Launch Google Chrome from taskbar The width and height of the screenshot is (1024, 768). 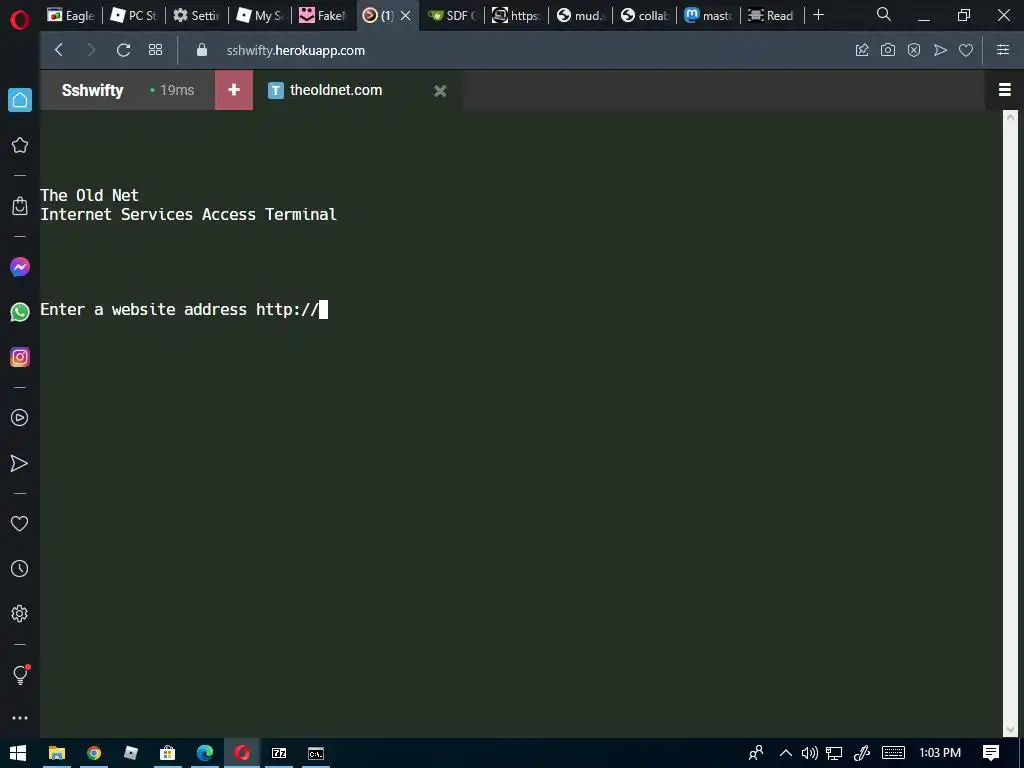[x=94, y=753]
